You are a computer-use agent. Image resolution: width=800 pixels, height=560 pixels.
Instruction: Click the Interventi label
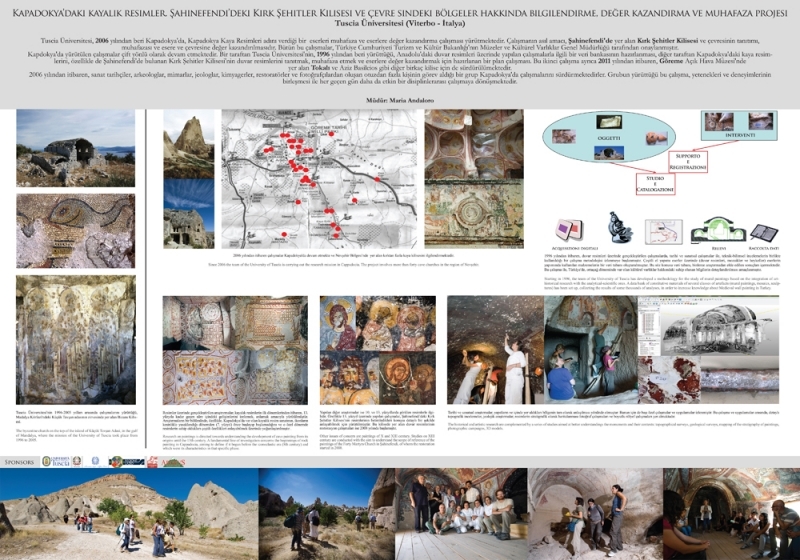coord(740,136)
